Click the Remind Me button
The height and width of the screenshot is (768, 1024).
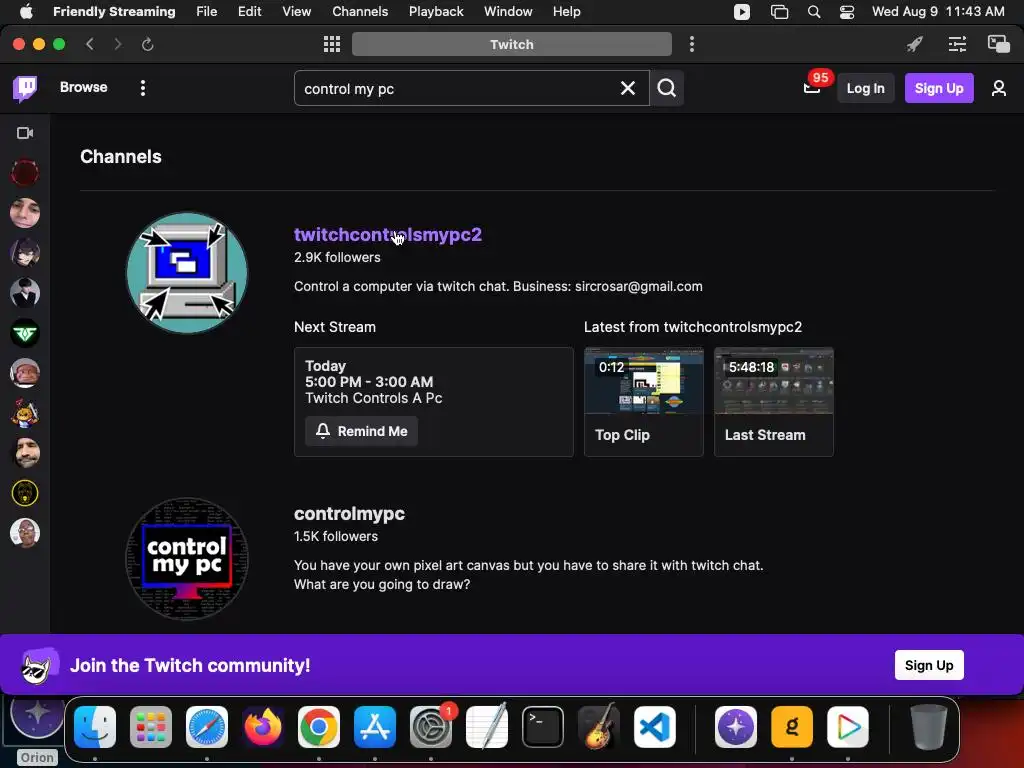tap(361, 431)
